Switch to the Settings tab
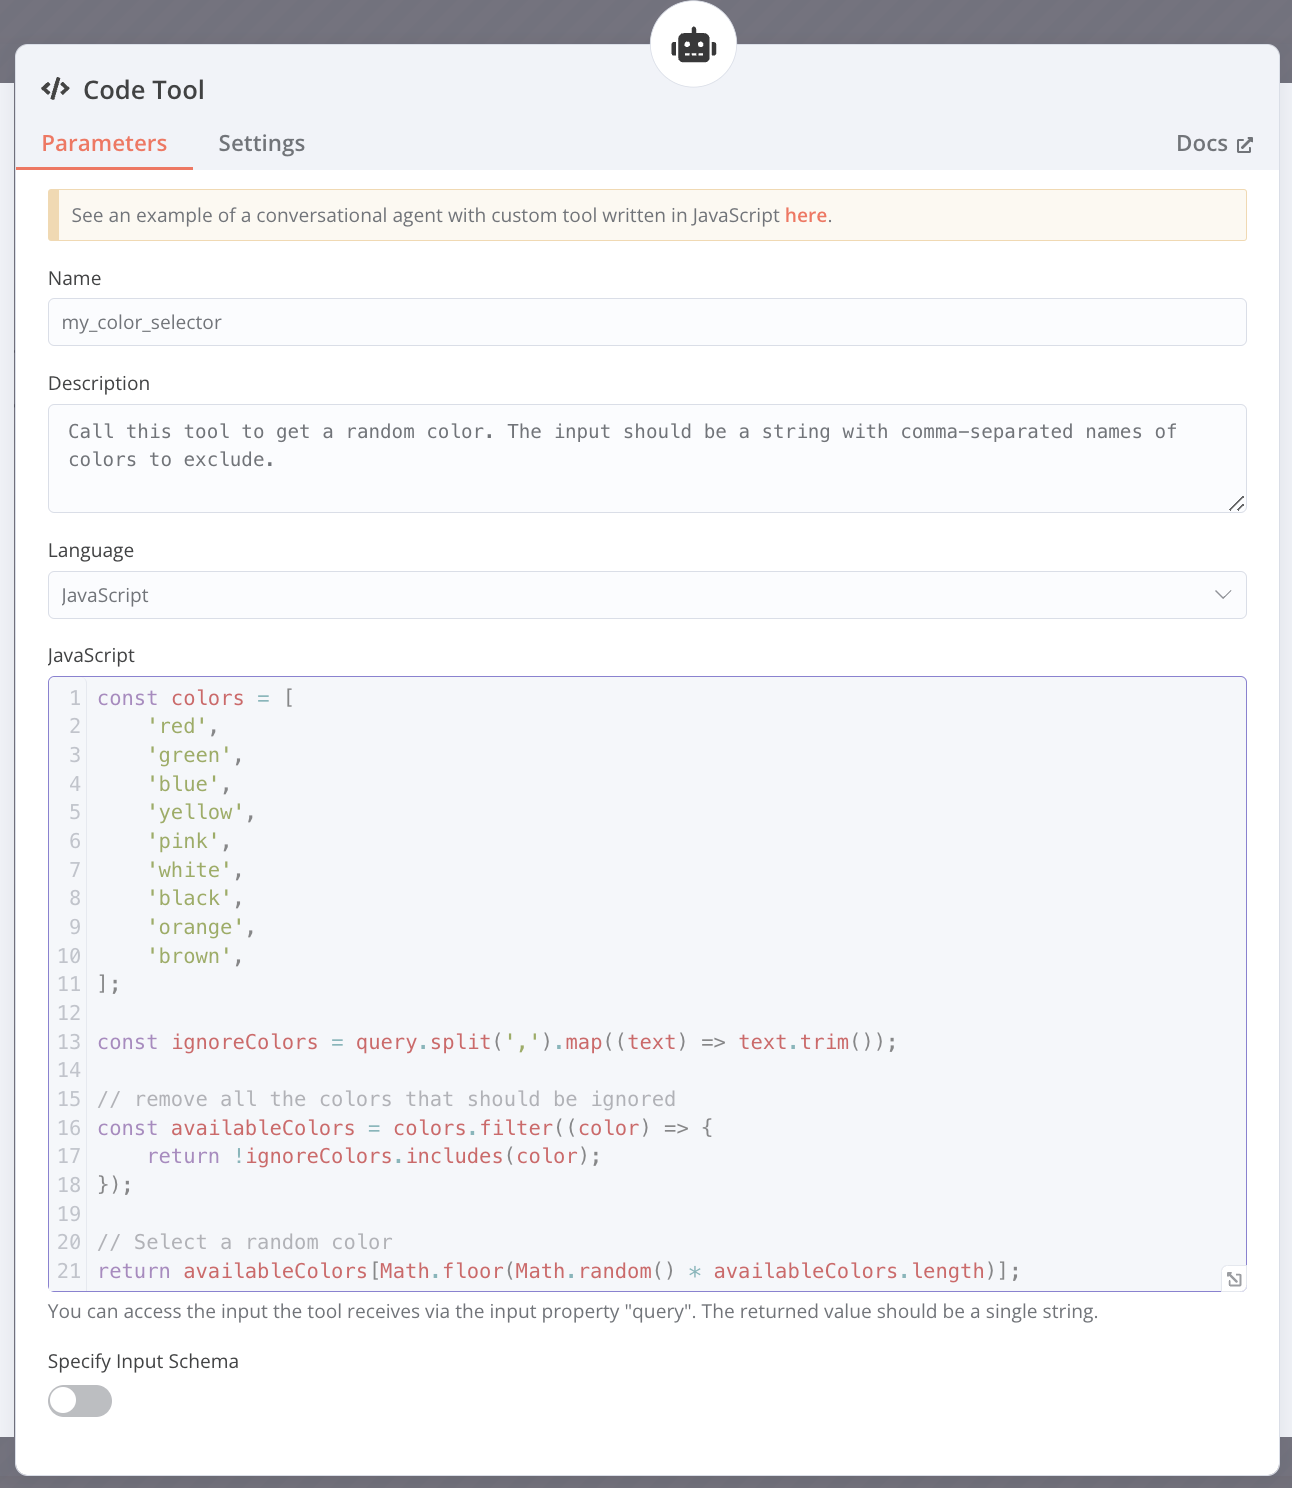 262,143
